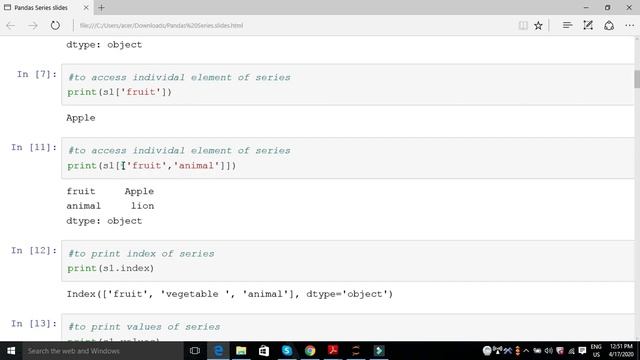640x360 pixels.
Task: Click the Search the web and Windows box
Action: tap(102, 351)
